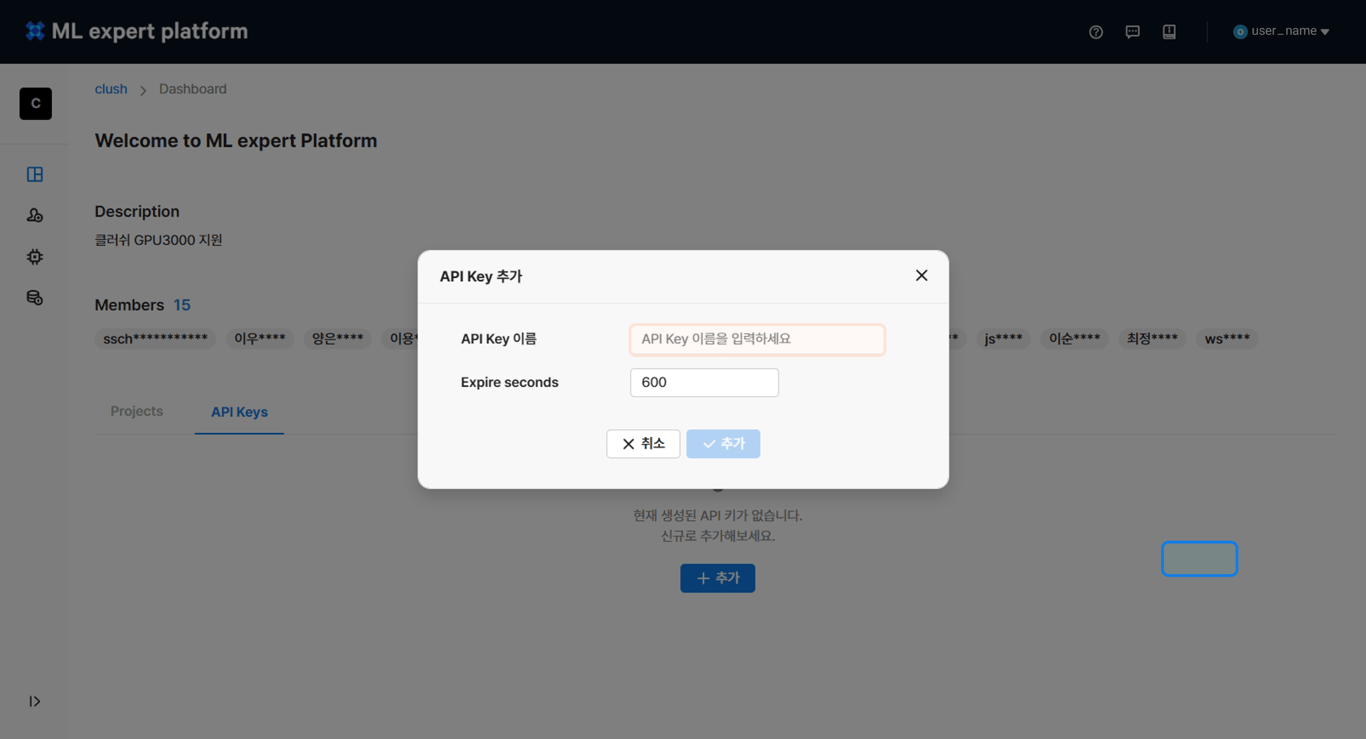1366x739 pixels.
Task: Click the Expire seconds field showing 600
Action: [704, 383]
